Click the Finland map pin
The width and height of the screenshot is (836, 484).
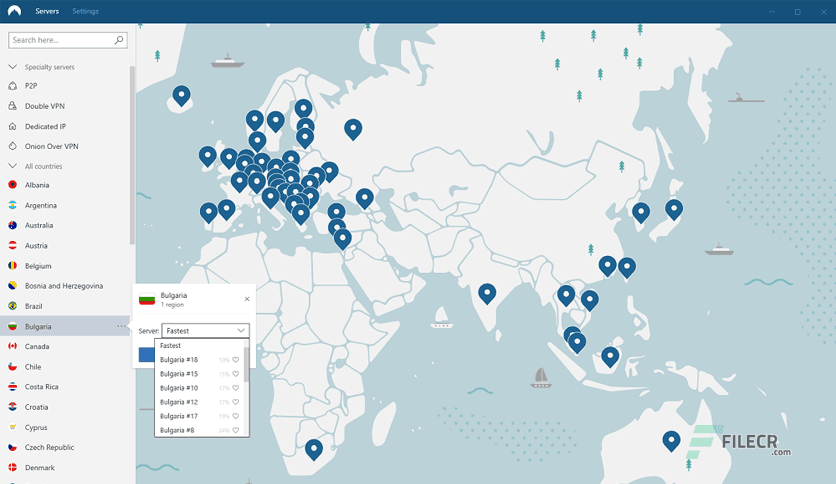[303, 109]
